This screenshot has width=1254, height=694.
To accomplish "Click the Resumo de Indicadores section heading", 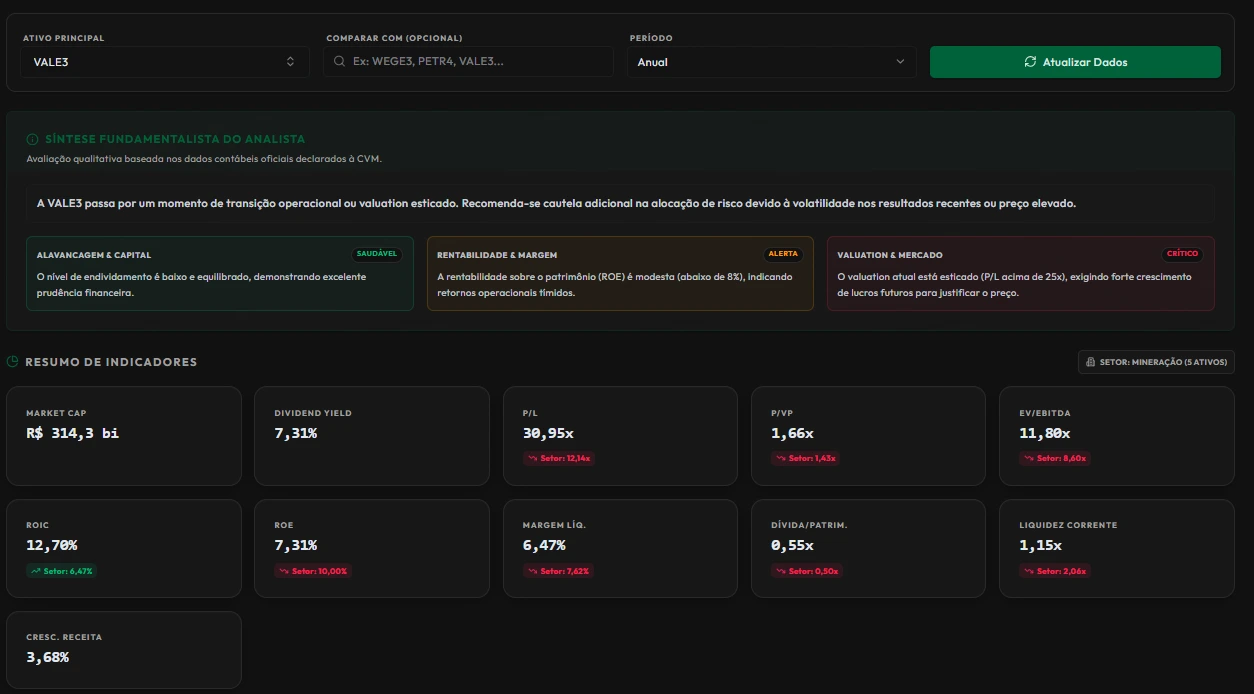I will point(111,362).
